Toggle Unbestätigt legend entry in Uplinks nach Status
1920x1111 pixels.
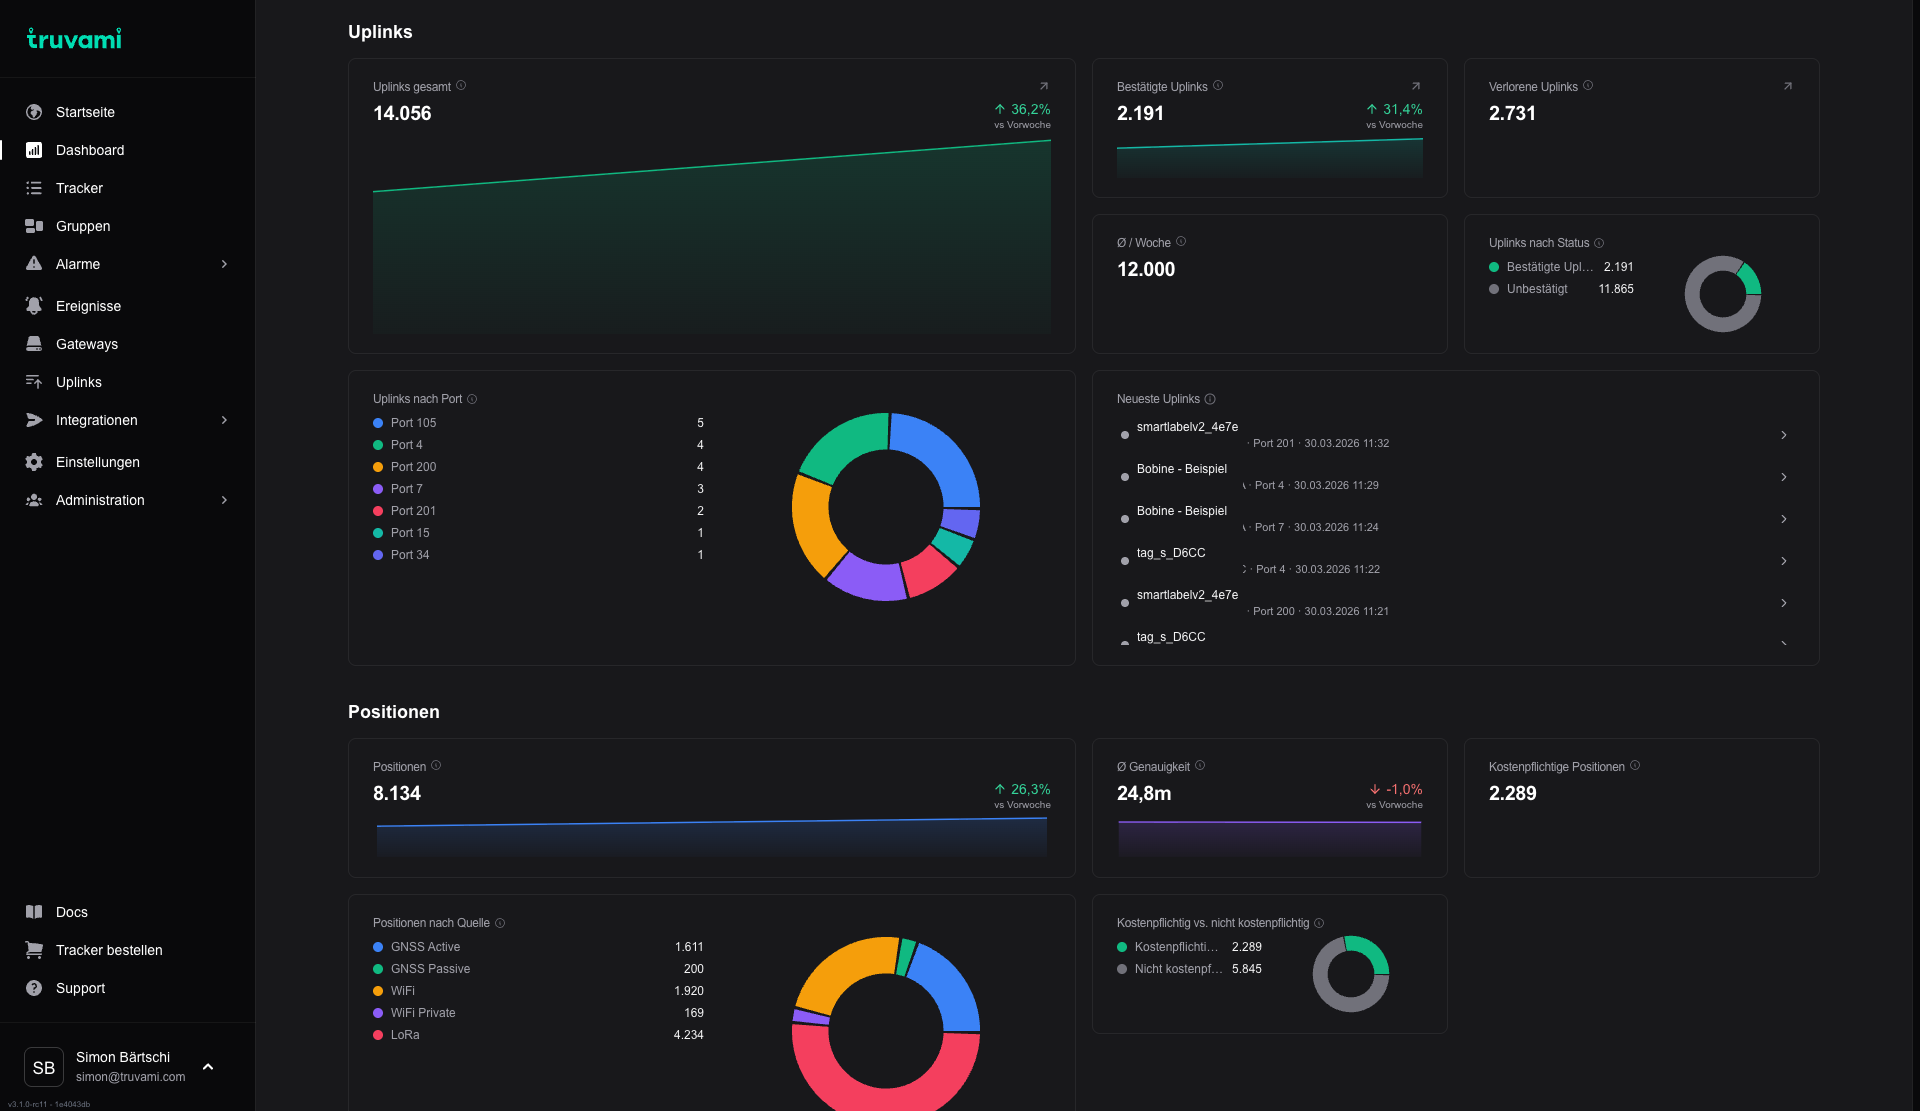pos(1536,289)
